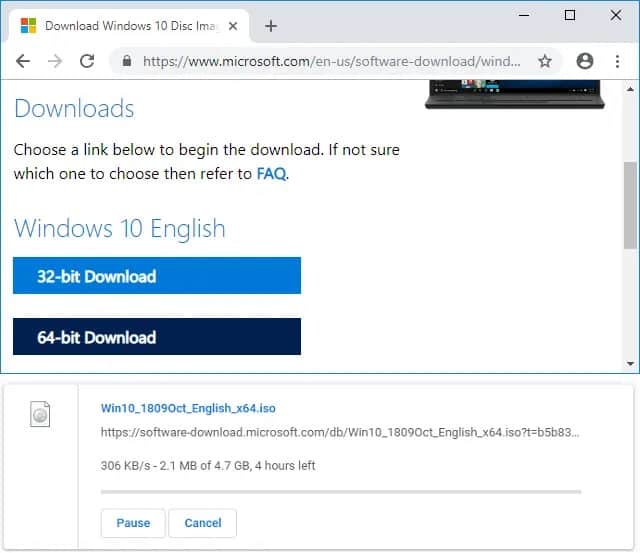The width and height of the screenshot is (640, 553).
Task: Open the Chrome profile avatar icon
Action: click(x=584, y=61)
